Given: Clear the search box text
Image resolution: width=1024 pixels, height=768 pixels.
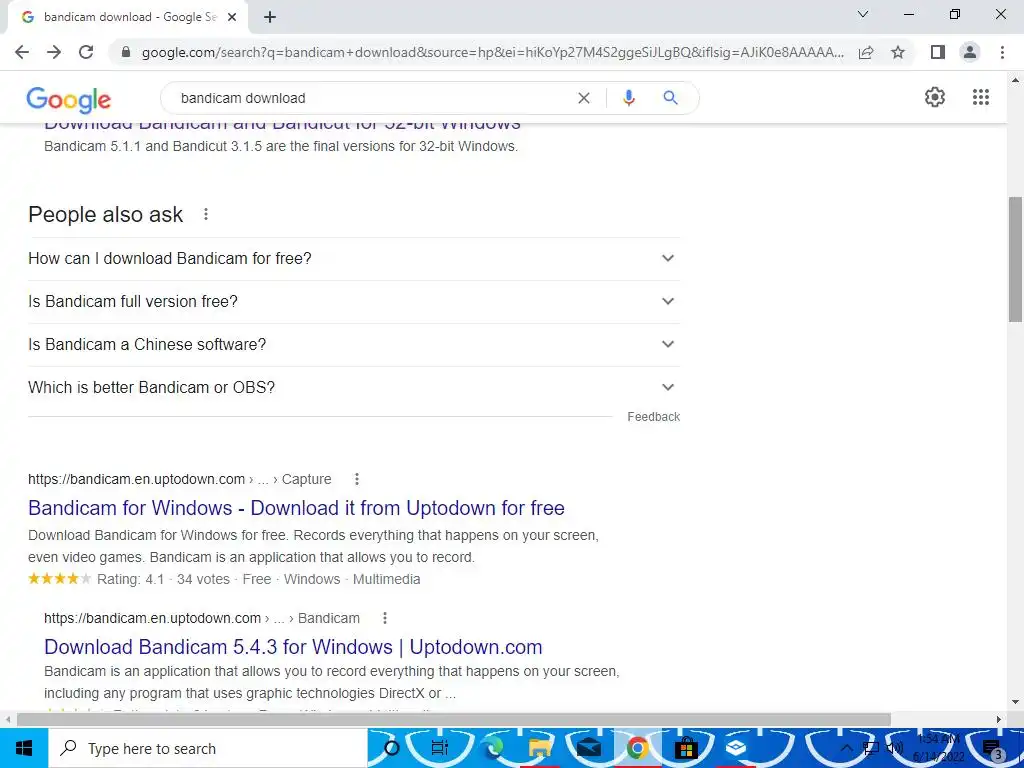Looking at the screenshot, I should pos(584,98).
